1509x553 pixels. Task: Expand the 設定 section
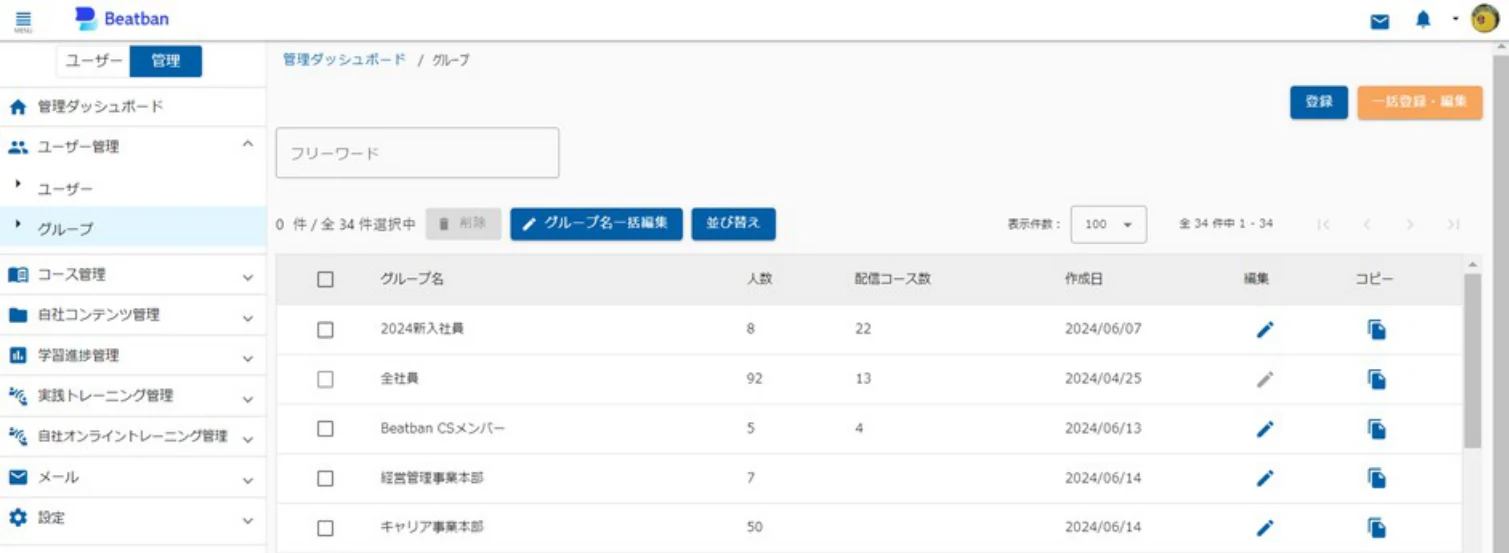tap(248, 521)
